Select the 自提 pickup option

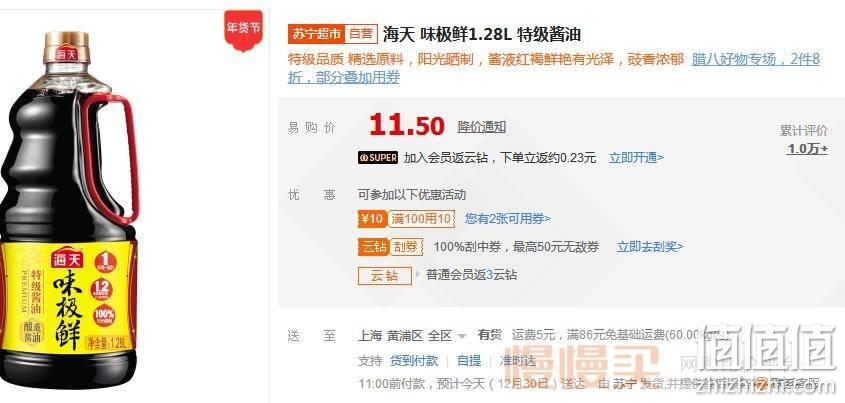(469, 360)
